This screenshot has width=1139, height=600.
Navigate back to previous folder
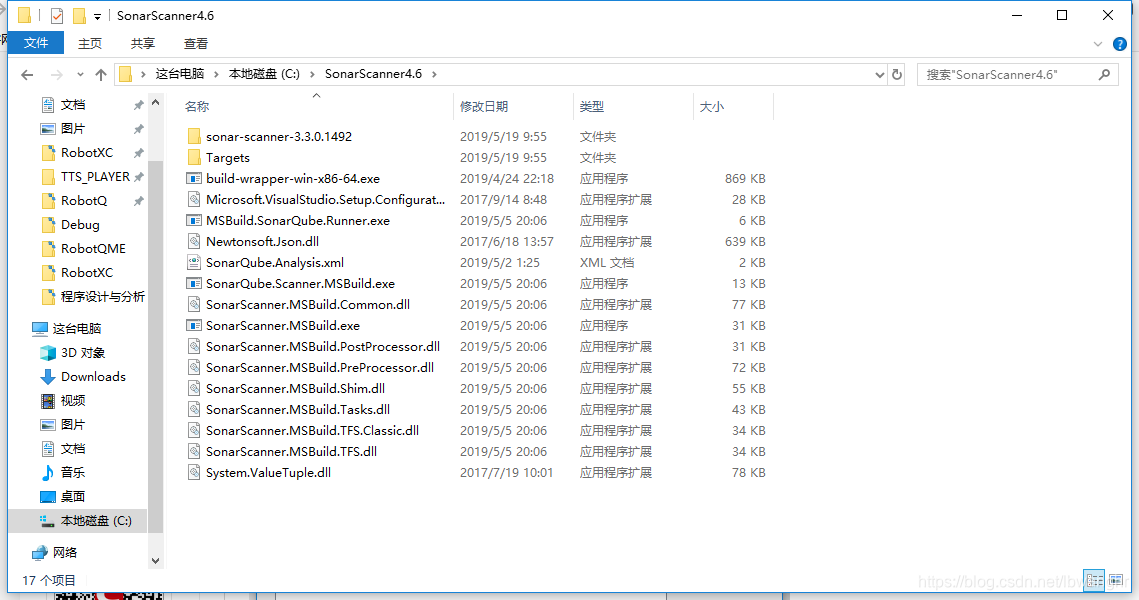[27, 74]
